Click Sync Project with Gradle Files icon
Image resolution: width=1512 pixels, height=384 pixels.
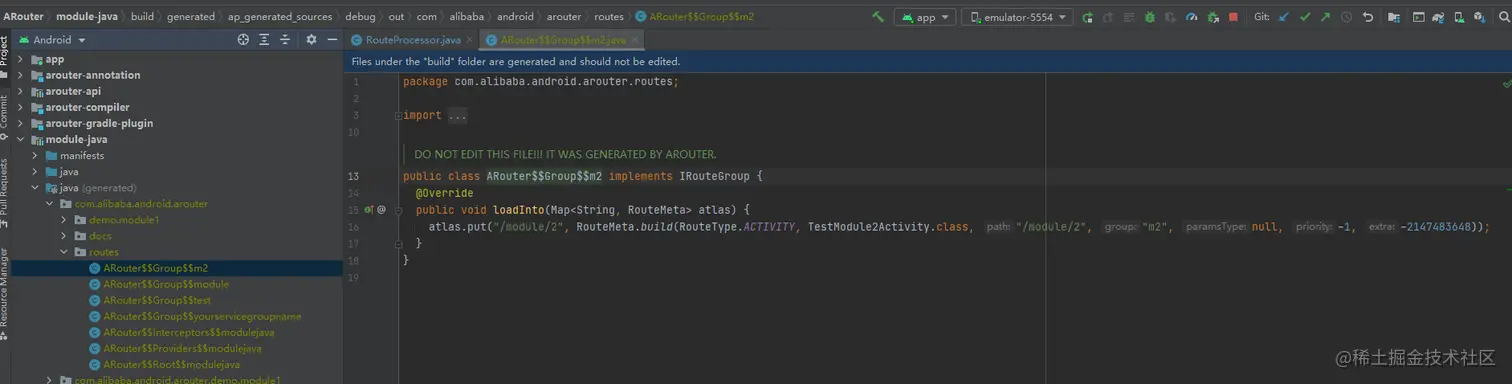point(1438,17)
